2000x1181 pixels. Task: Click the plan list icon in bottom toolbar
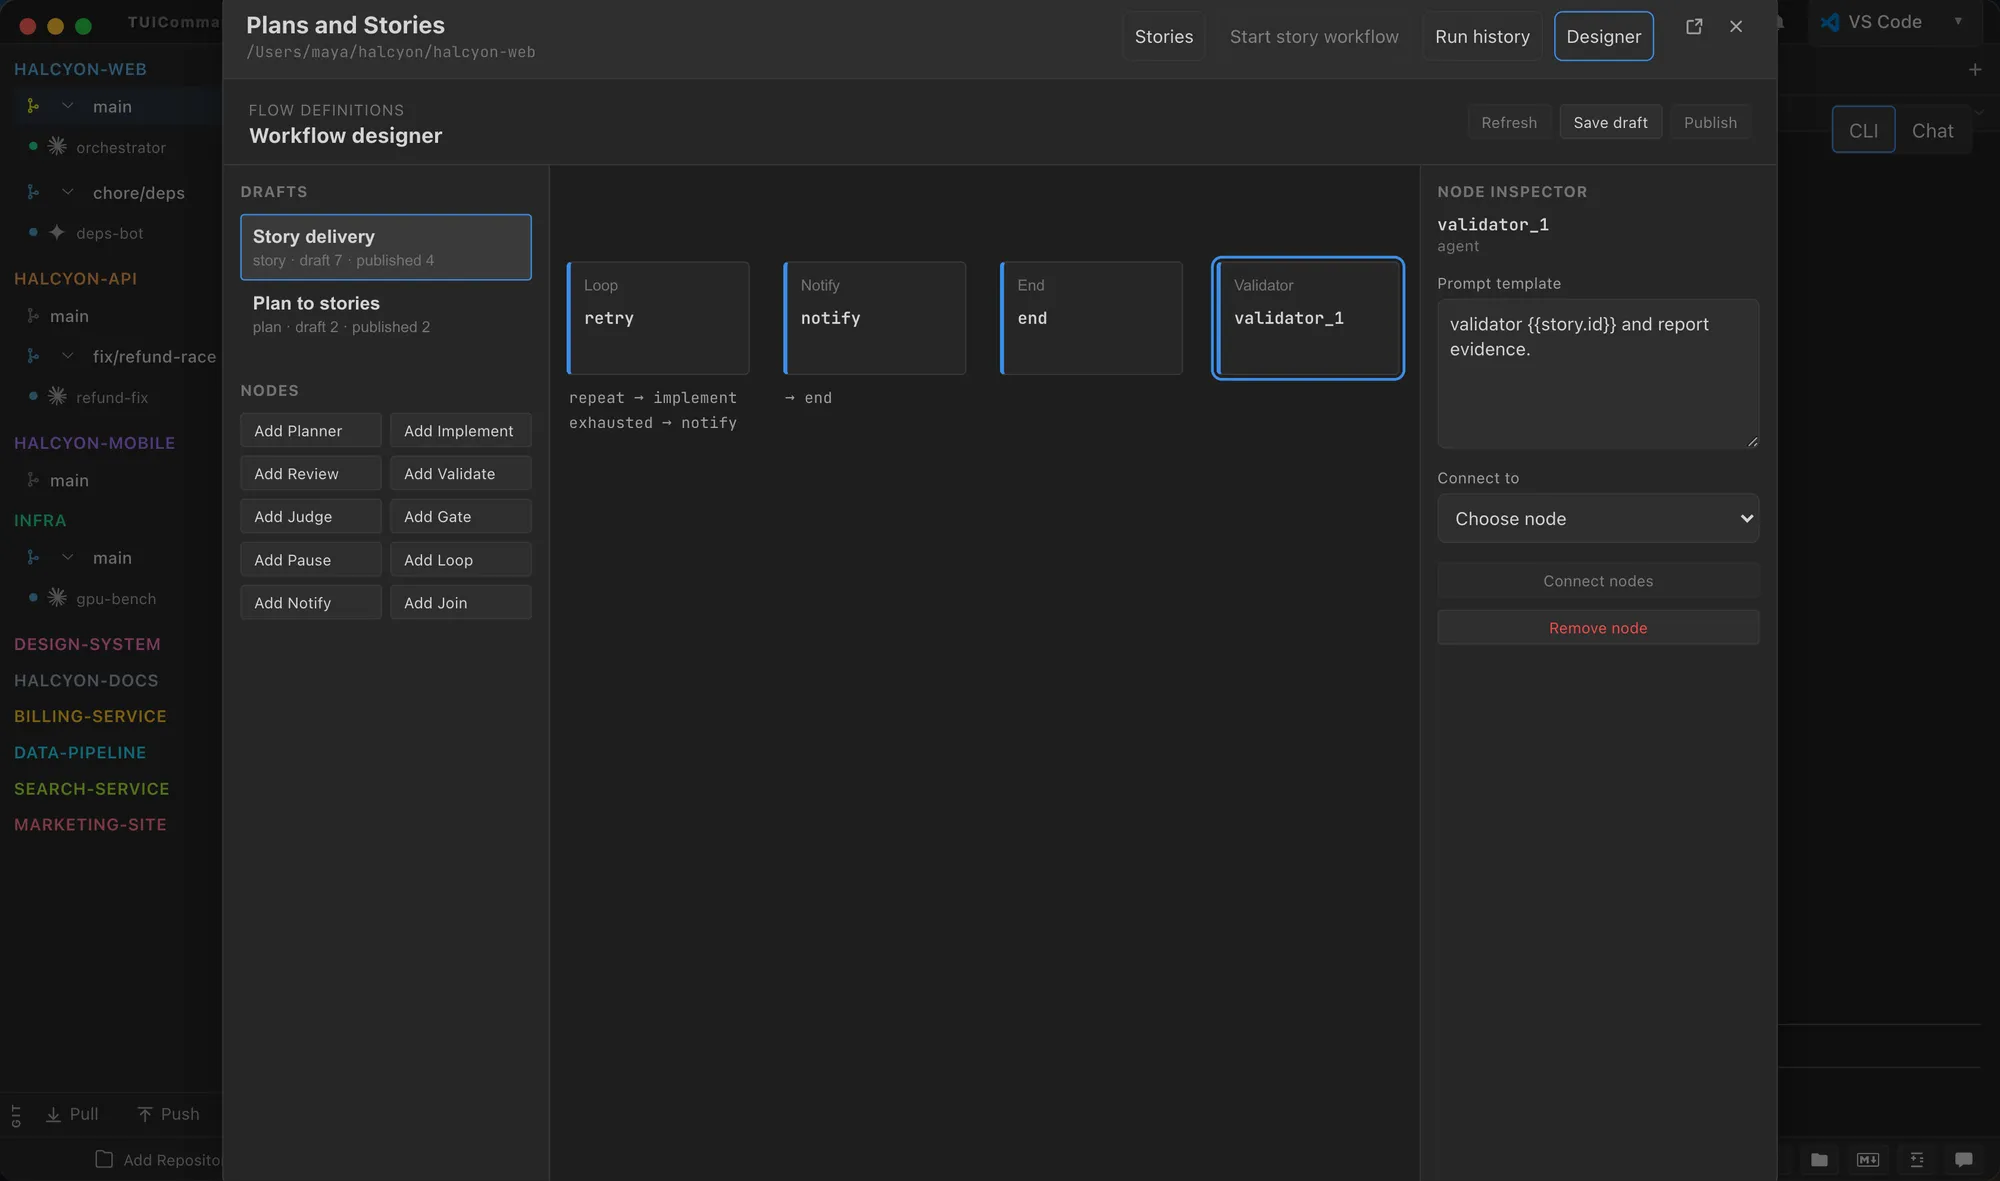tap(1916, 1159)
